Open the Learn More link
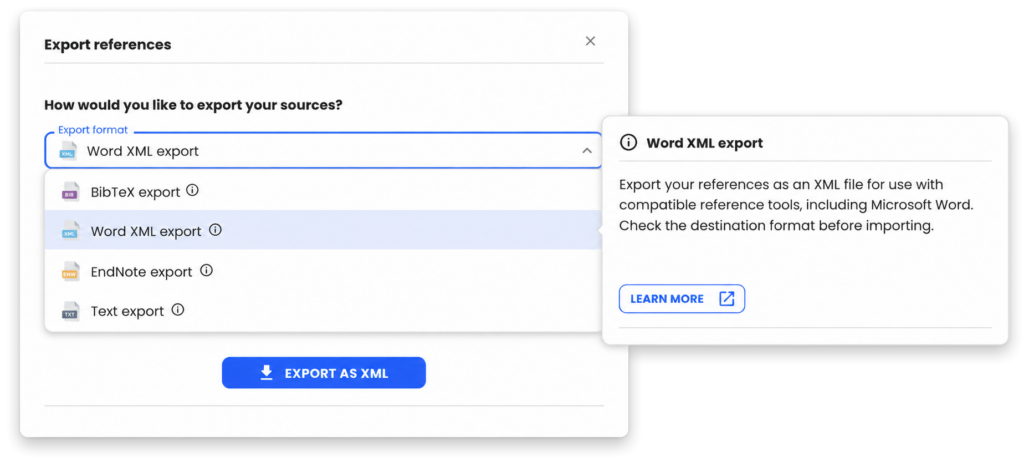Image resolution: width=1024 pixels, height=472 pixels. click(682, 299)
